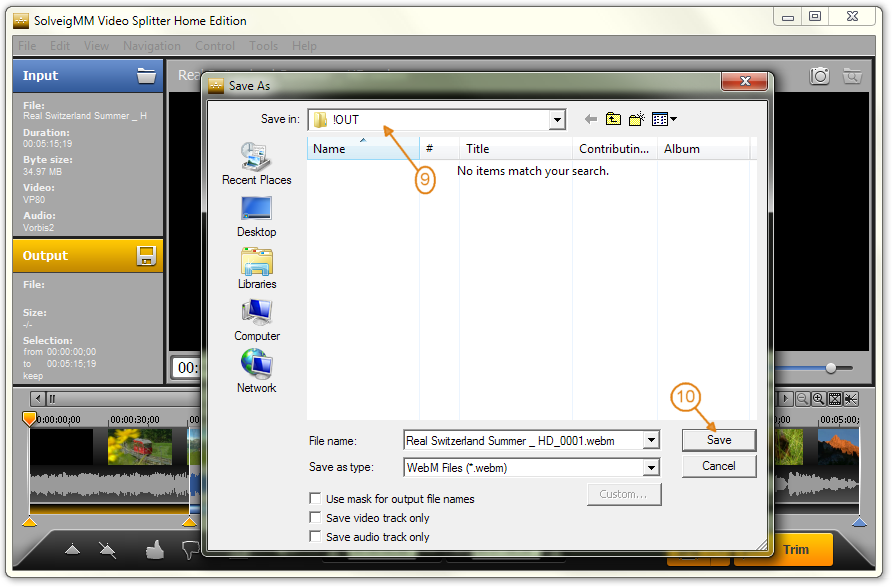893x587 pixels.
Task: Sort by the Album column header
Action: (x=704, y=149)
